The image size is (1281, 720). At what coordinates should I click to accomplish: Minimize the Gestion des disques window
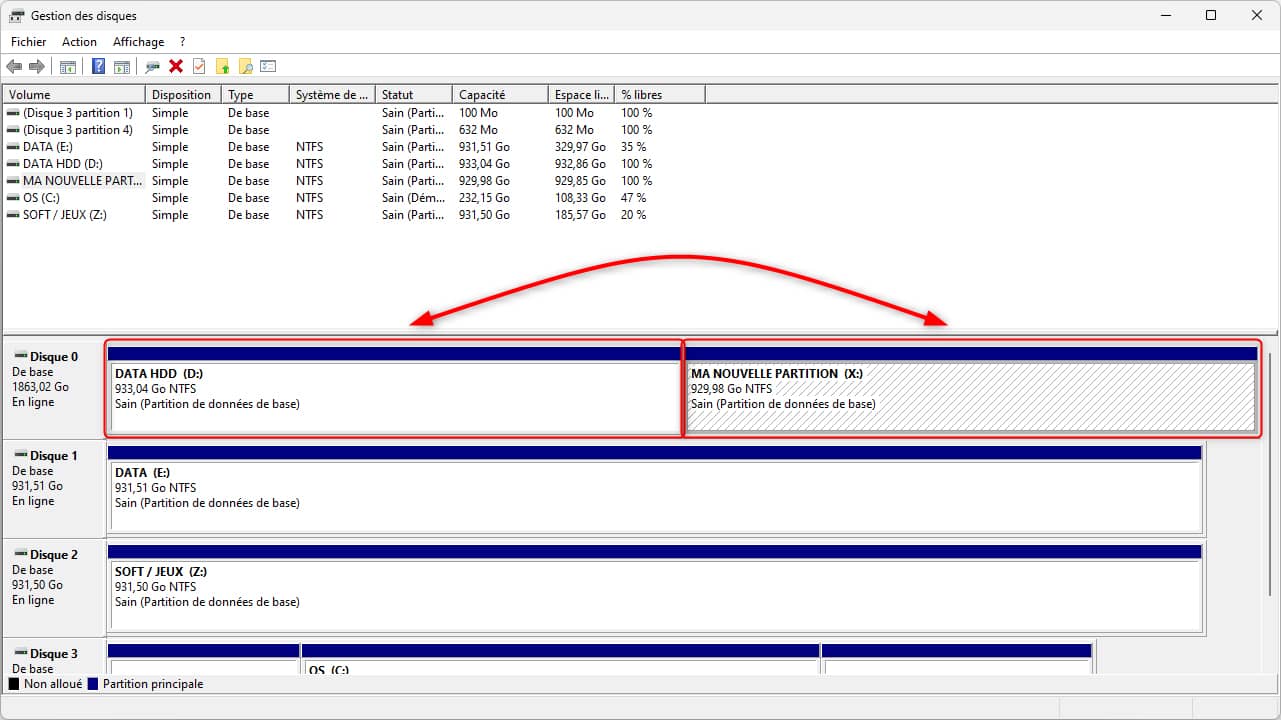(1165, 16)
